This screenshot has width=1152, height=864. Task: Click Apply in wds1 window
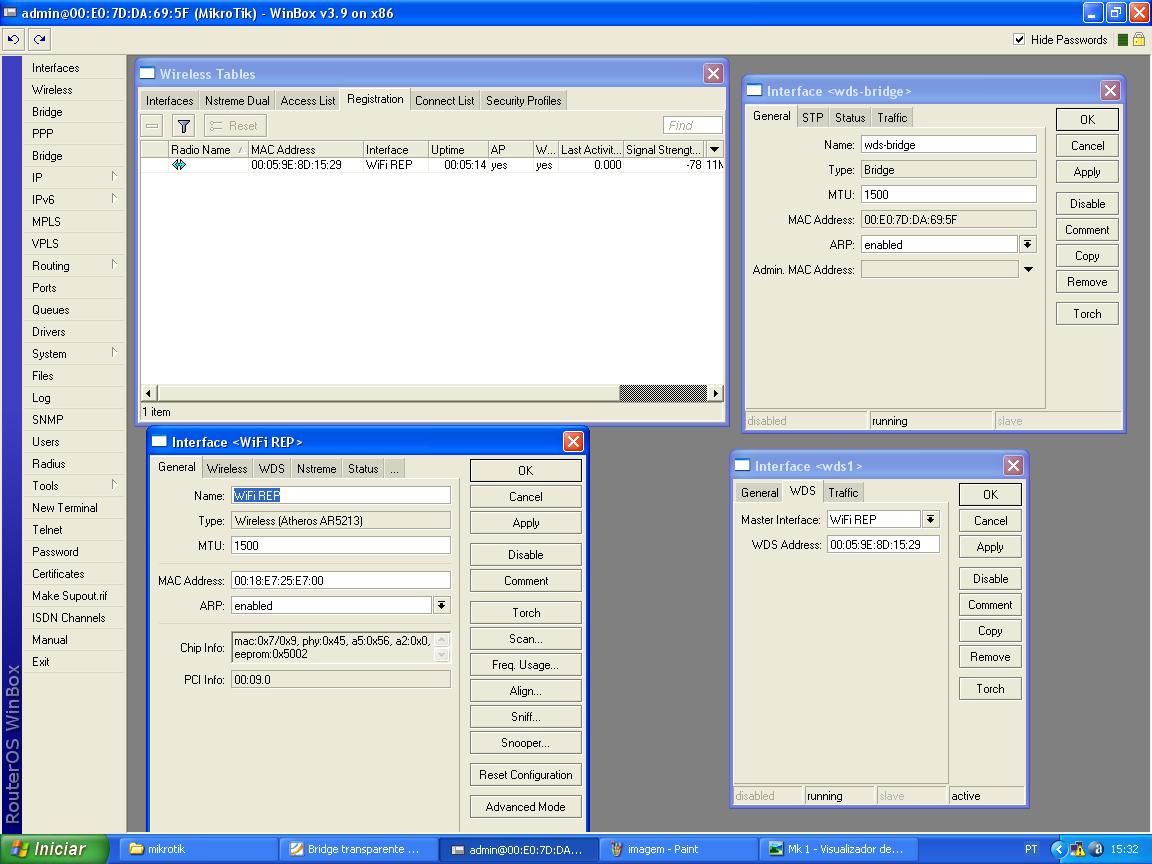click(x=990, y=547)
